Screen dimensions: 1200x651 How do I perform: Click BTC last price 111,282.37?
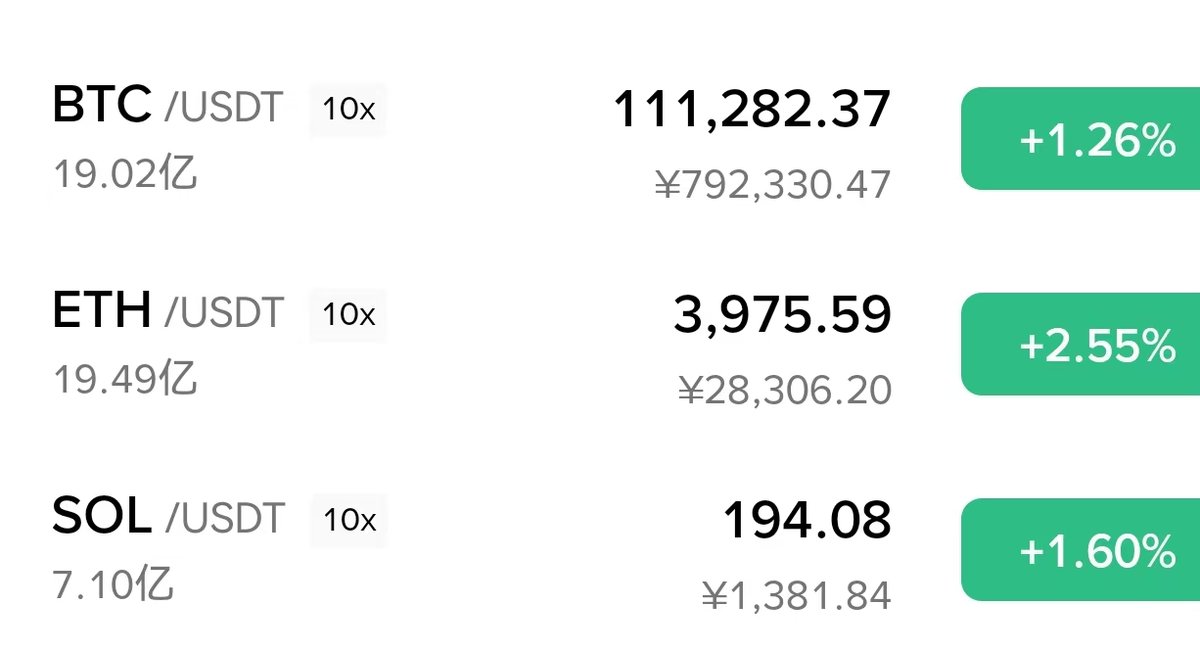751,109
